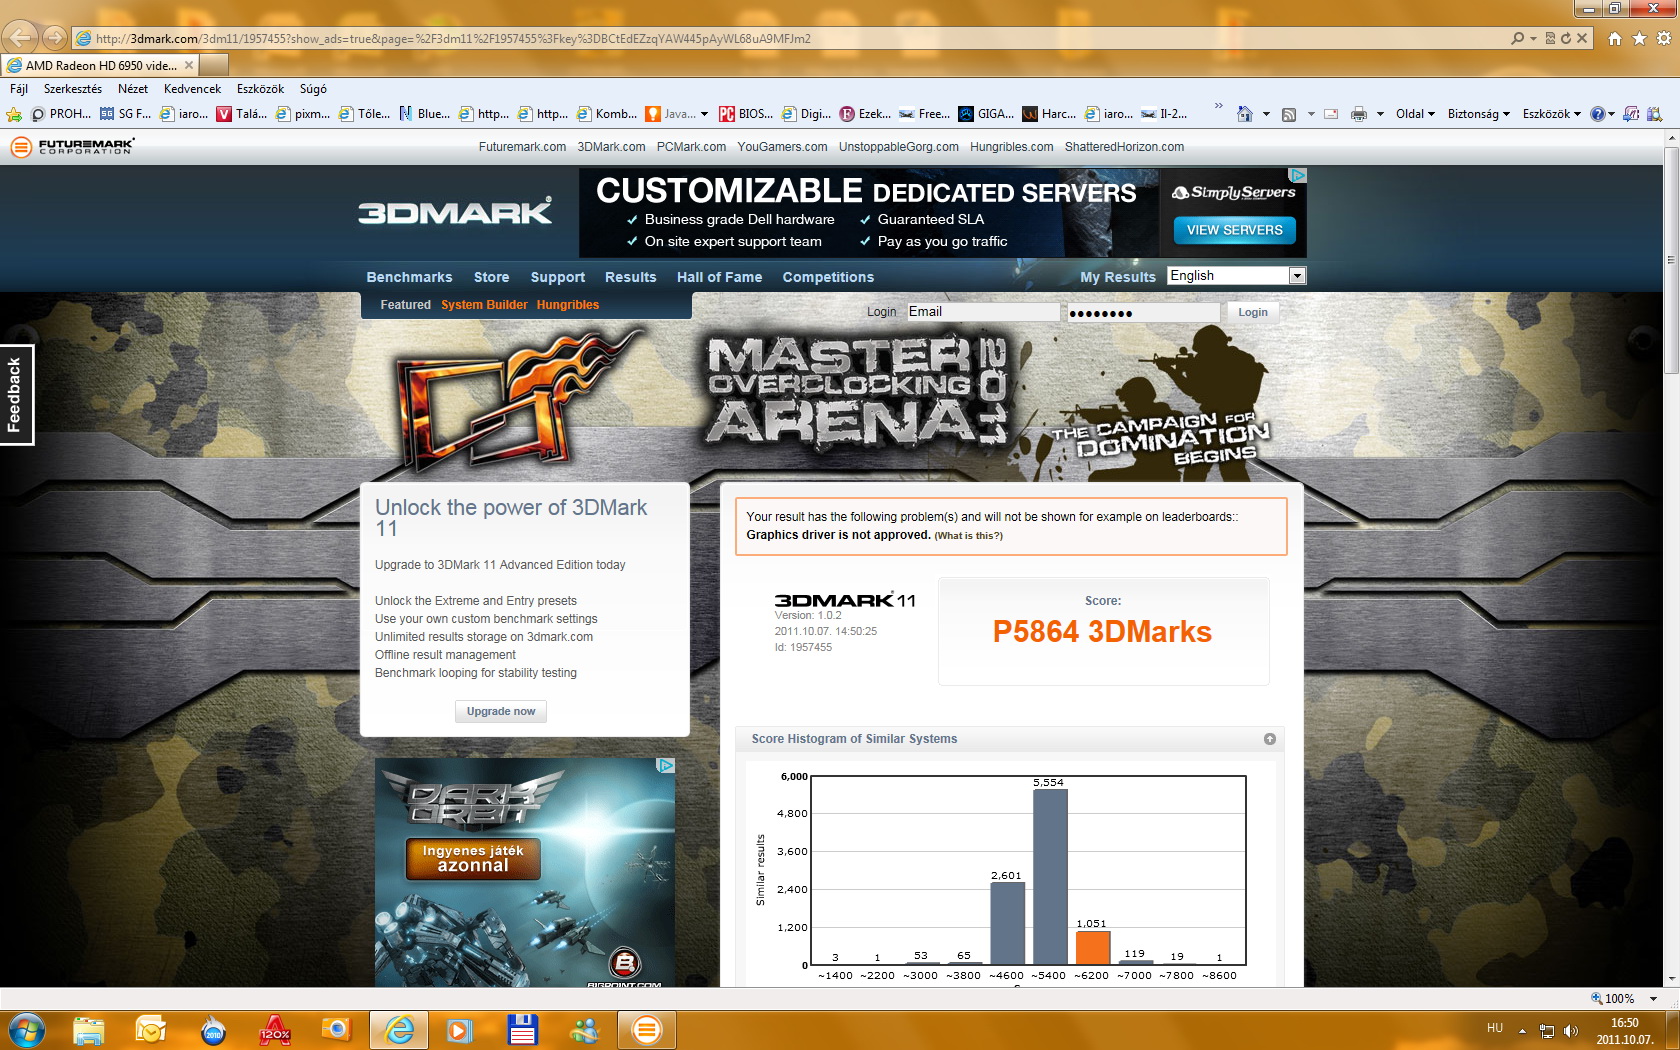This screenshot has width=1680, height=1050.
Task: Open the ShatteredHorizon.com link
Action: pos(1124,147)
